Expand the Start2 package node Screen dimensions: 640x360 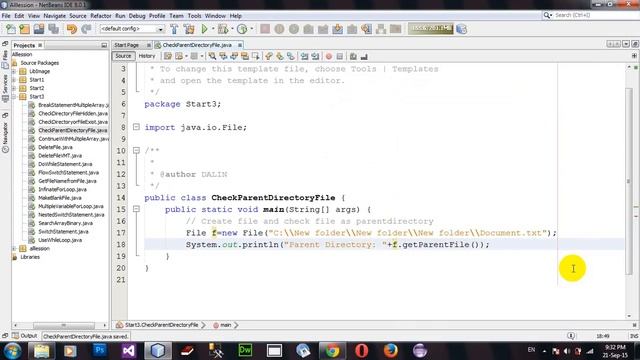[14, 88]
